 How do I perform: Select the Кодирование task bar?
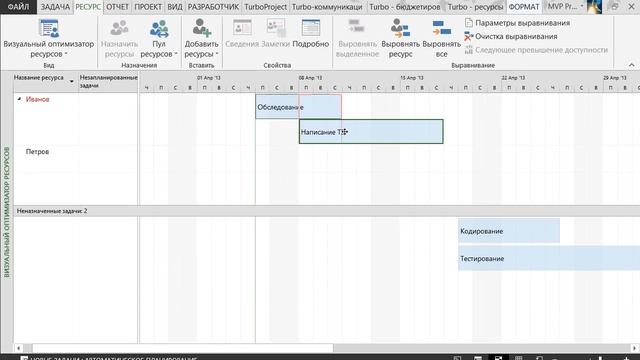(509, 231)
